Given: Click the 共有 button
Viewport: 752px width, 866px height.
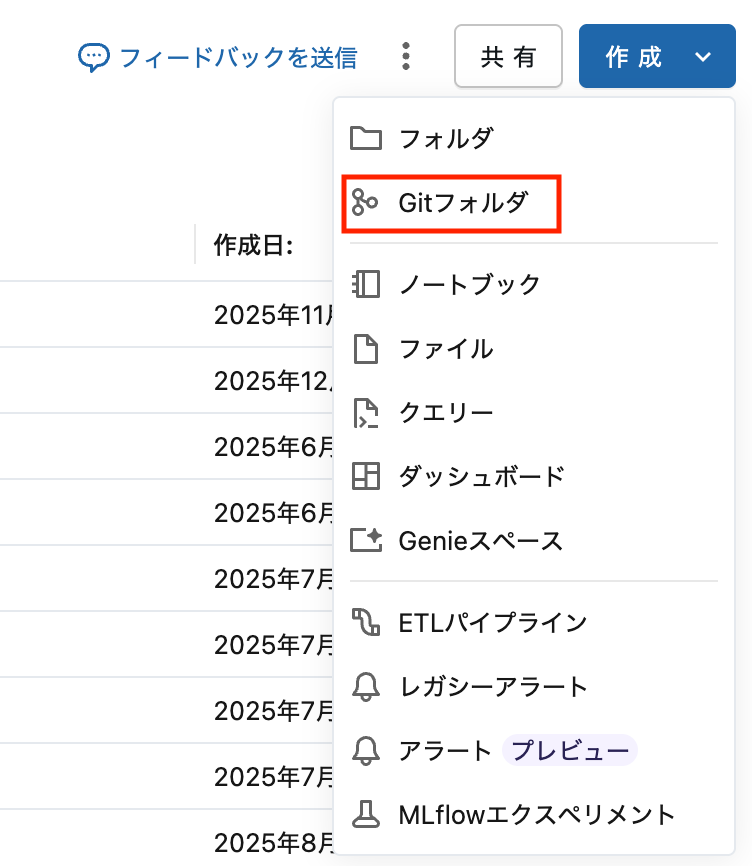Looking at the screenshot, I should click(508, 57).
